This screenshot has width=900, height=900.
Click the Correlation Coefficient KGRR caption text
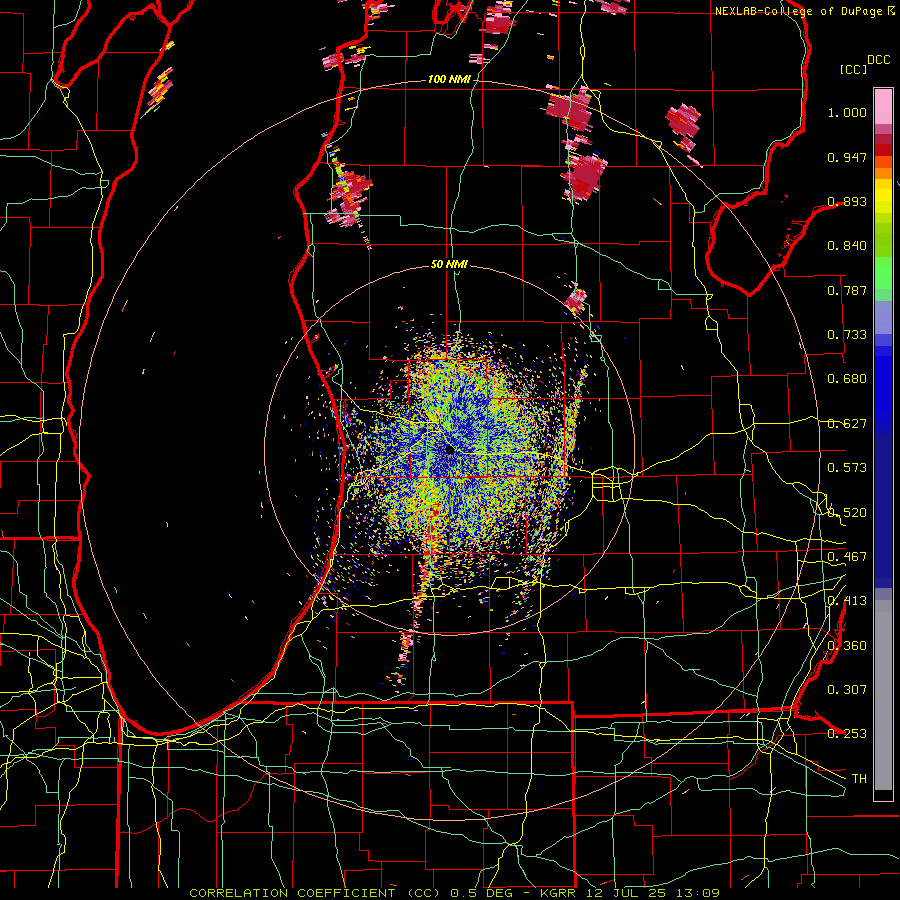click(454, 893)
